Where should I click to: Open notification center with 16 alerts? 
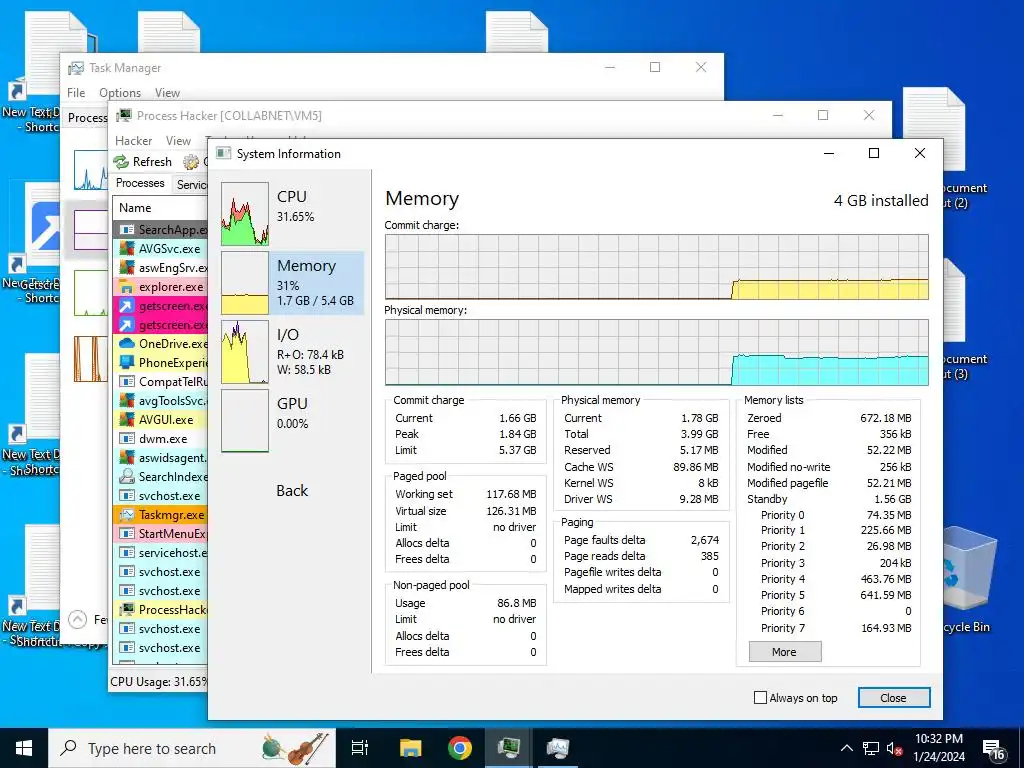click(x=993, y=750)
